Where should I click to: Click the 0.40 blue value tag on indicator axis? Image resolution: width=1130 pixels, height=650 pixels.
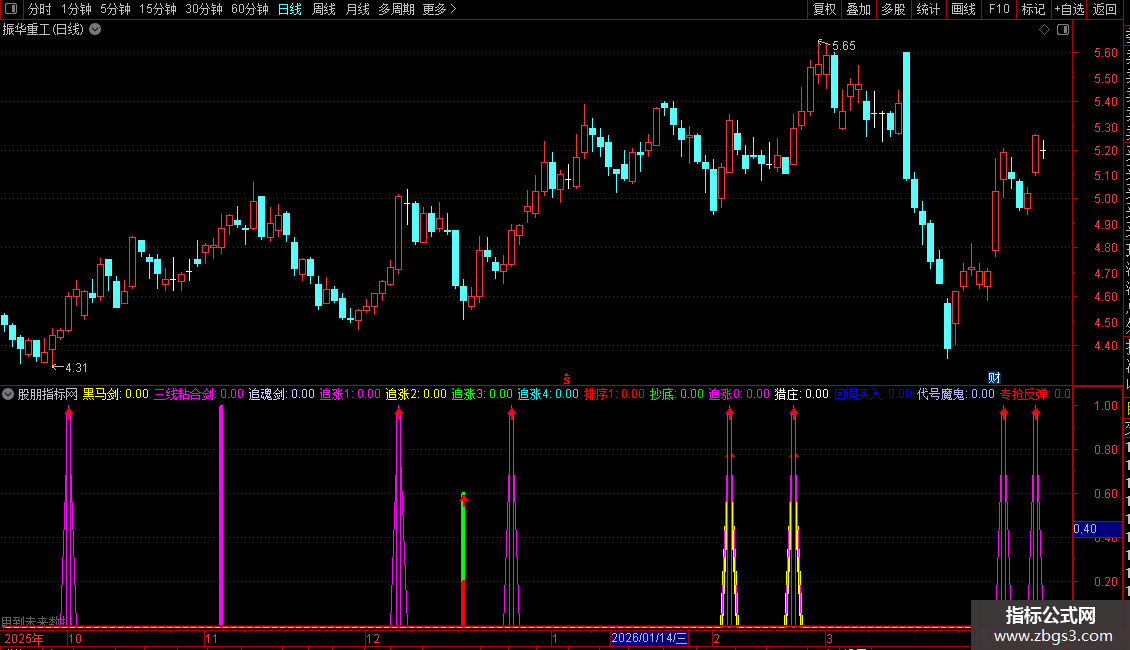(x=1098, y=529)
